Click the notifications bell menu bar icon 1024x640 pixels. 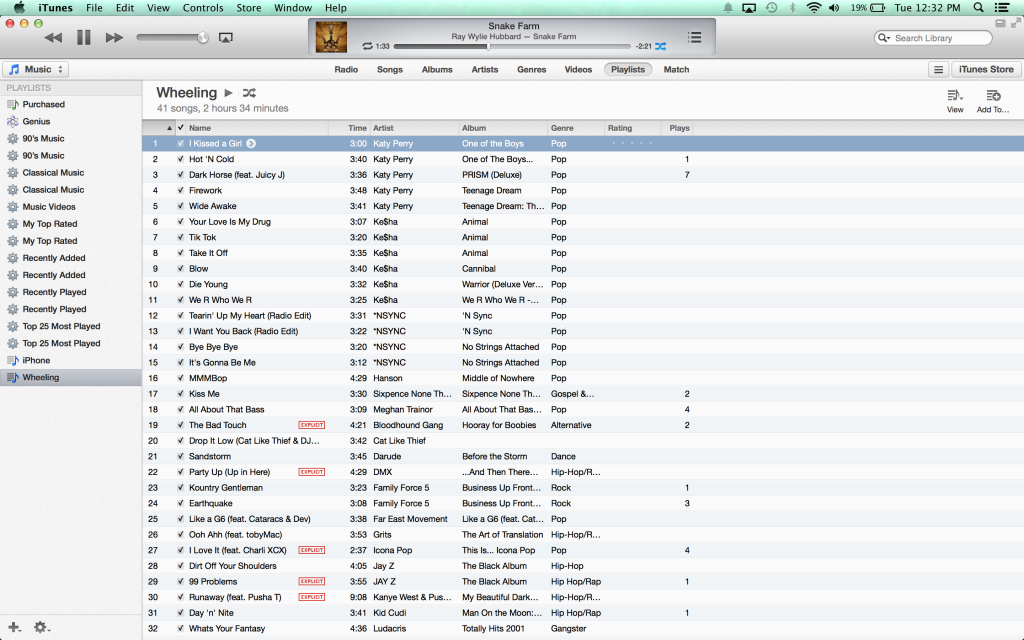coord(728,8)
